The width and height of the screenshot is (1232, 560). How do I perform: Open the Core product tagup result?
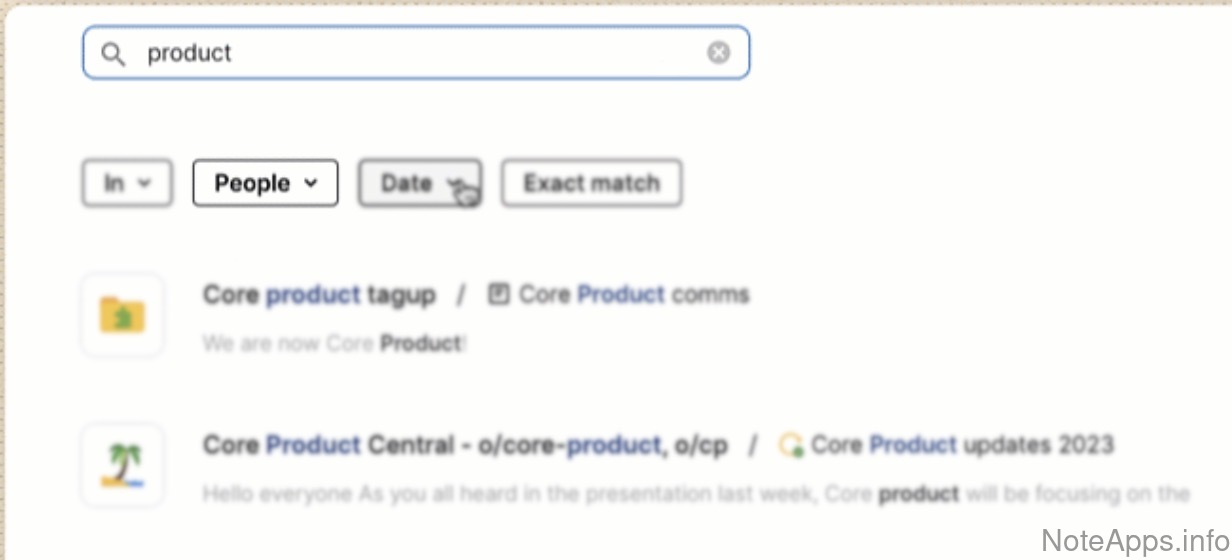319,295
